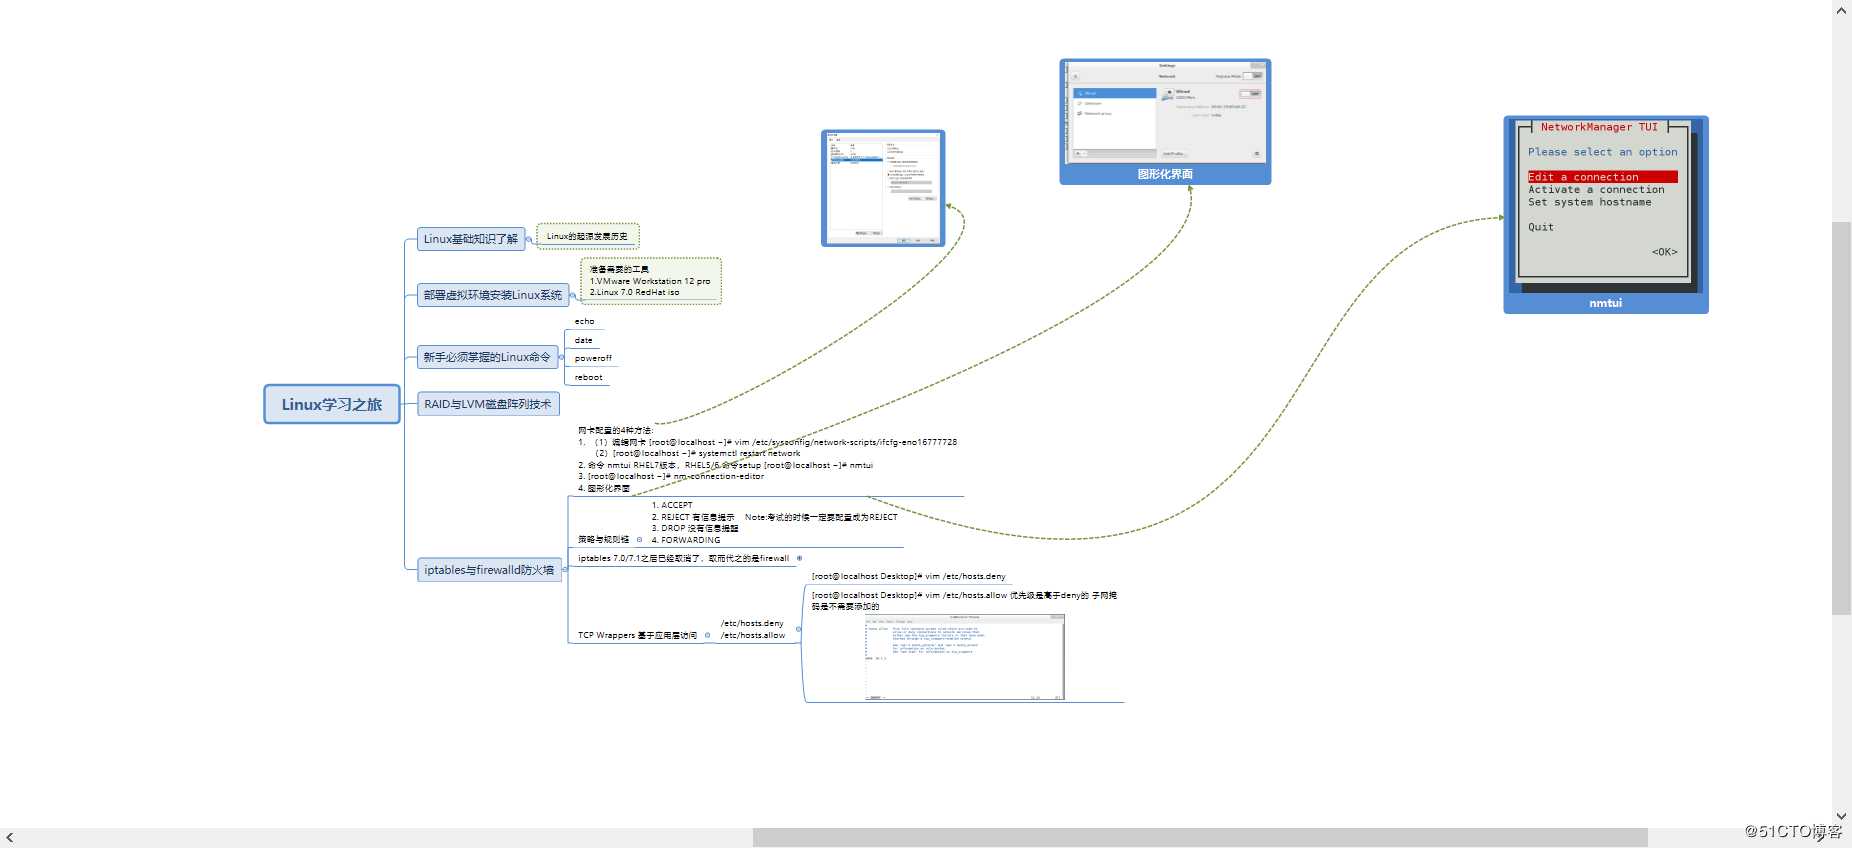Collapse the 新手必须掌握的Linux命令 branch circle

561,357
